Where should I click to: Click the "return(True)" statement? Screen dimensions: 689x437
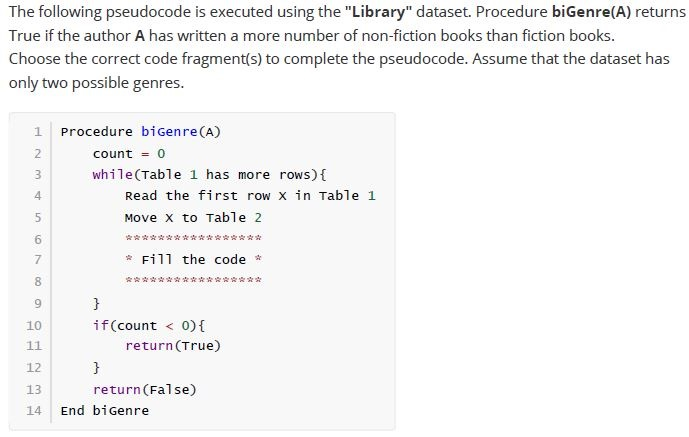[173, 346]
